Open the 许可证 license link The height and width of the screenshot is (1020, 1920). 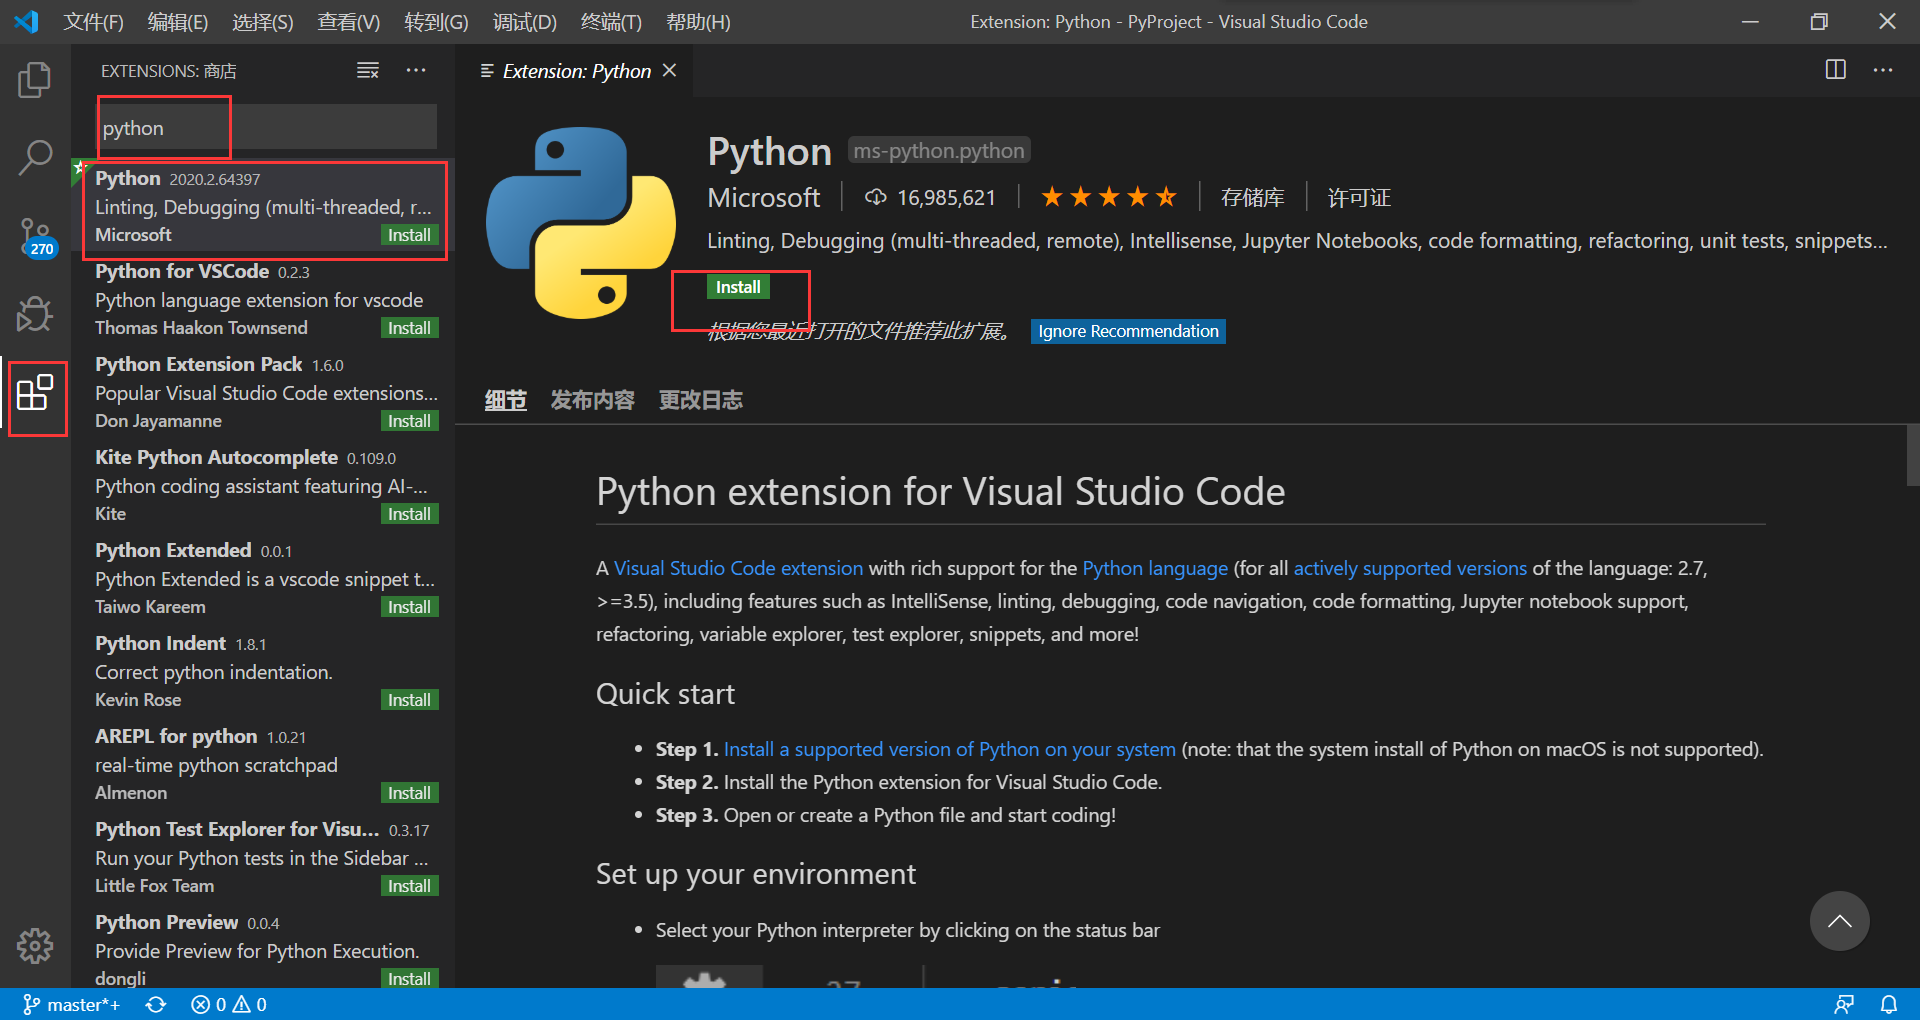coord(1359,197)
